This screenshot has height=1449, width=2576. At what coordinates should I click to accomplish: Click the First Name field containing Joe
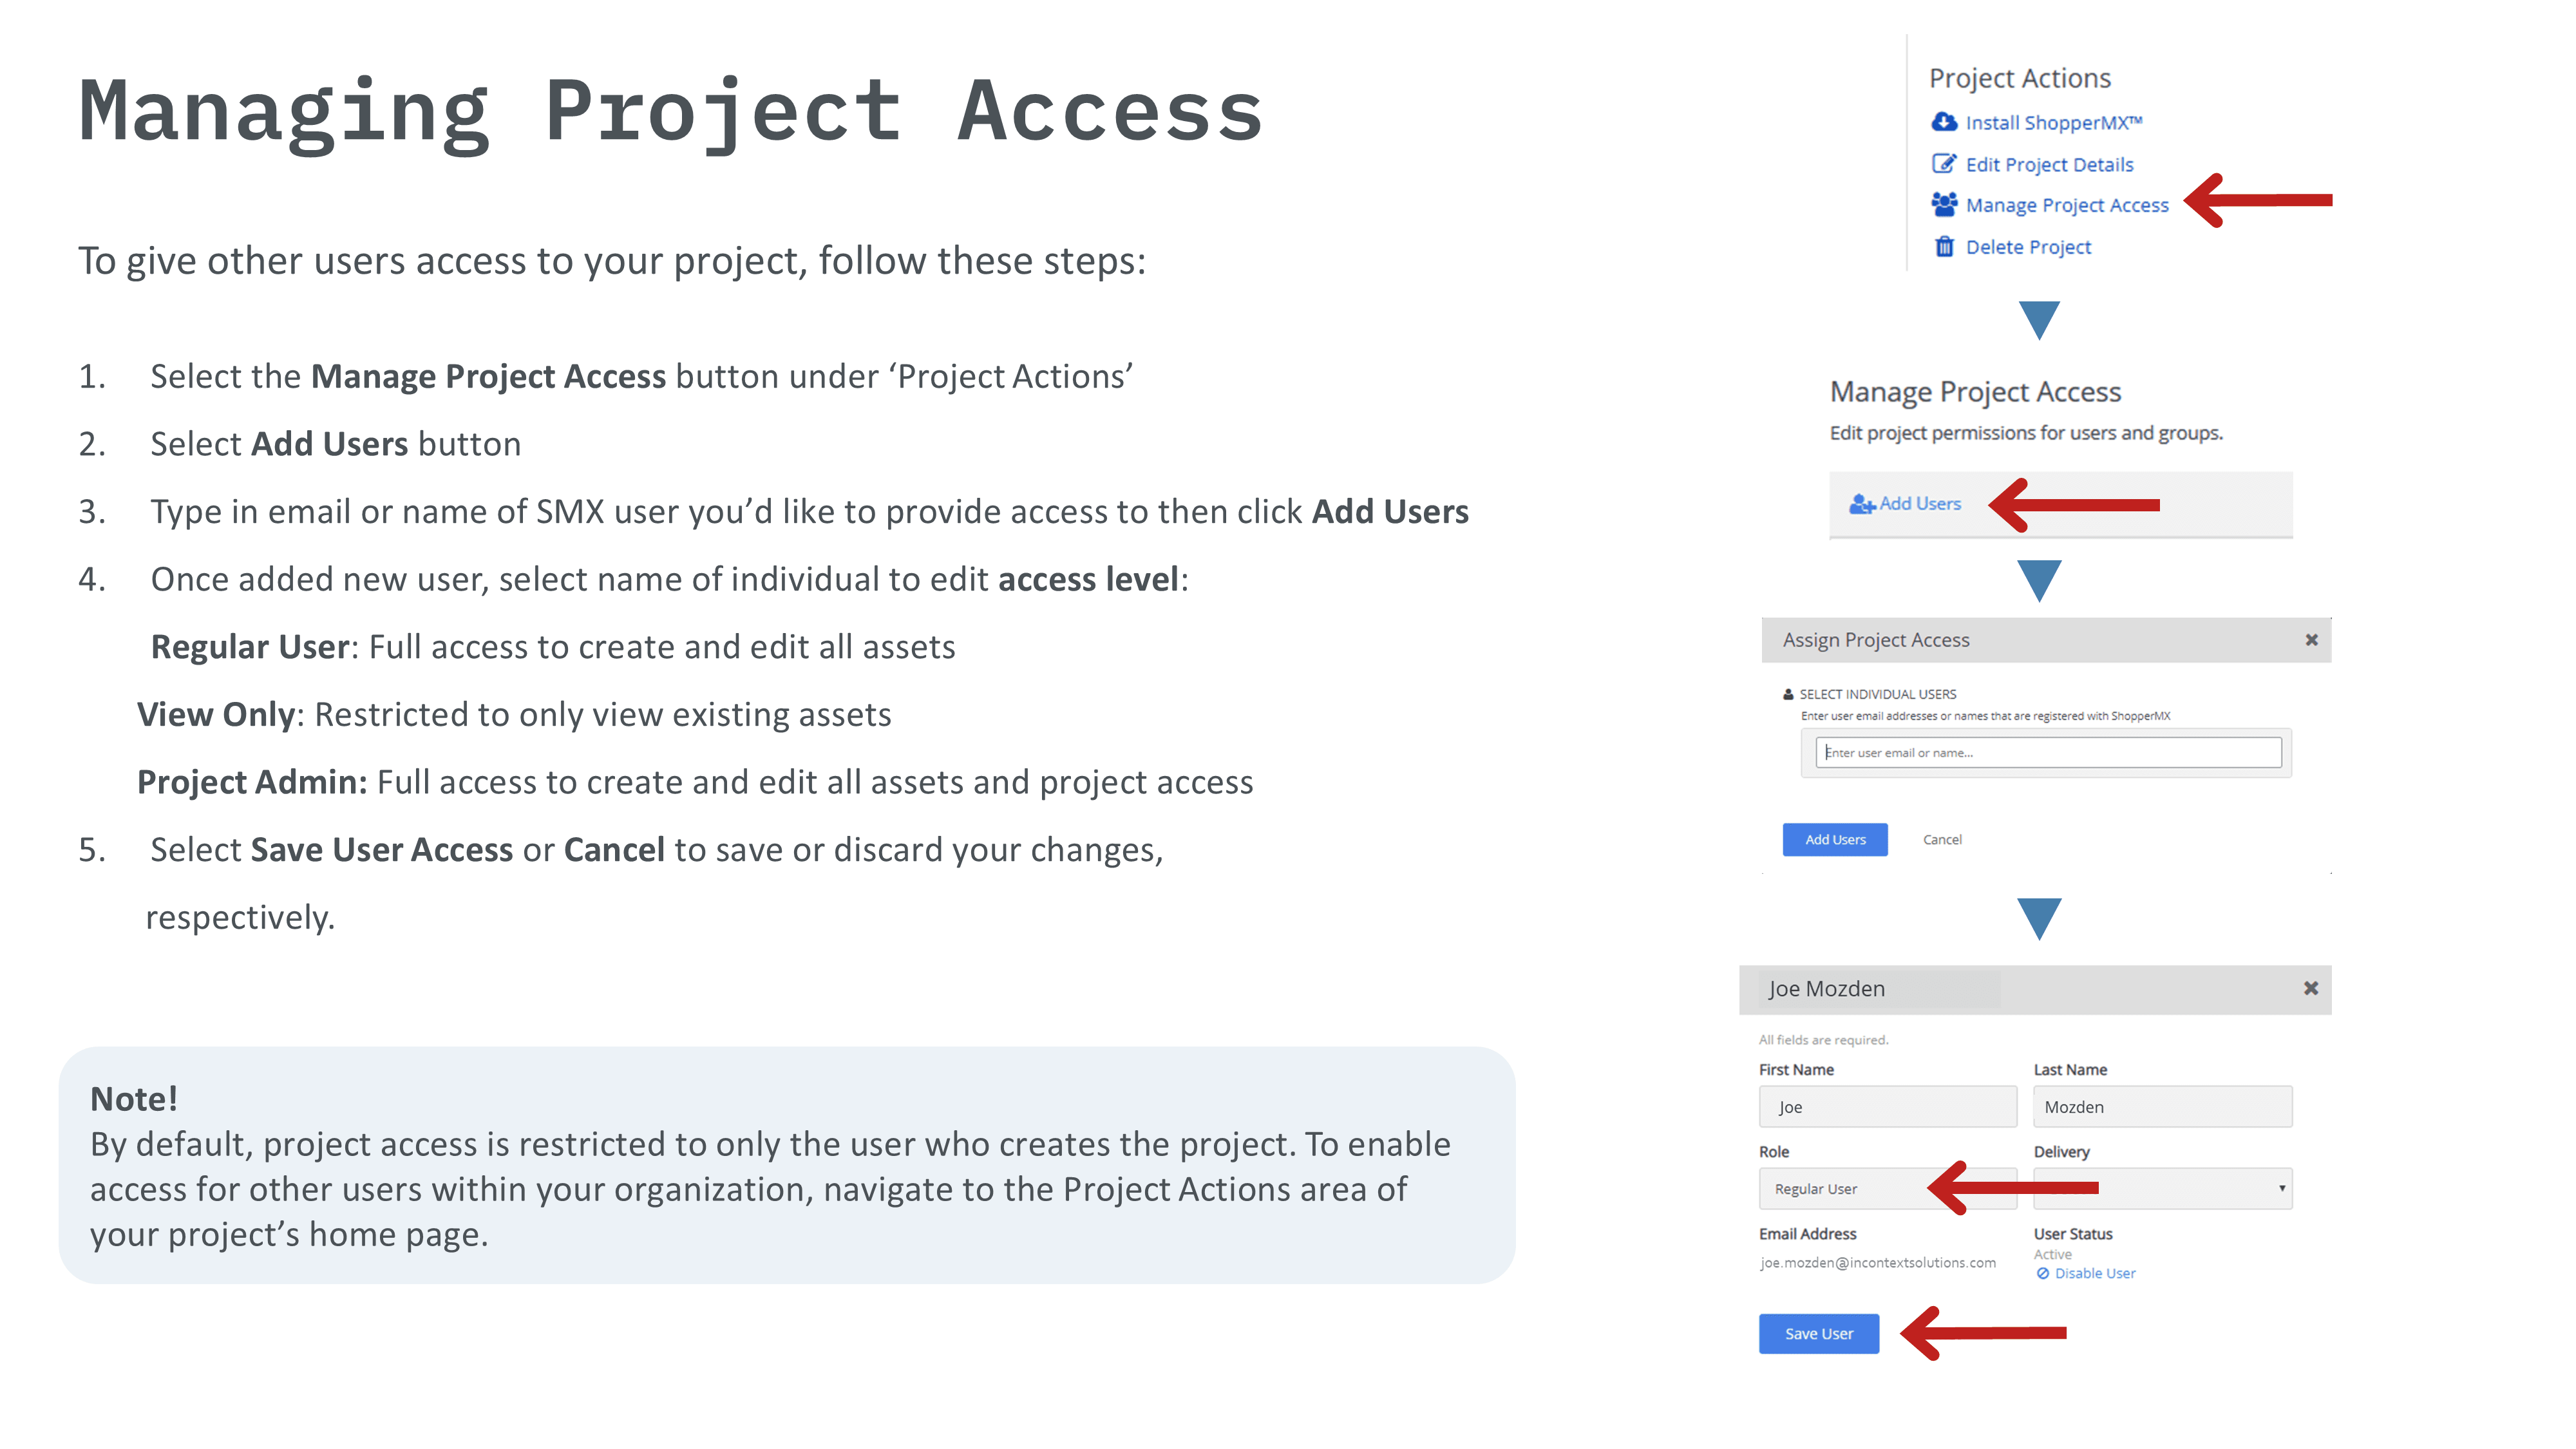point(1887,1107)
